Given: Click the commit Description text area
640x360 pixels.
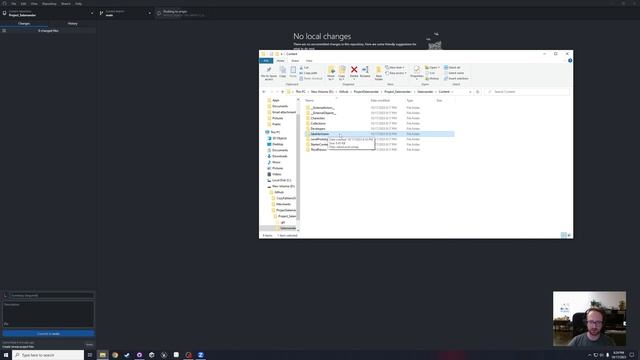Looking at the screenshot, I should pyautogui.click(x=48, y=313).
